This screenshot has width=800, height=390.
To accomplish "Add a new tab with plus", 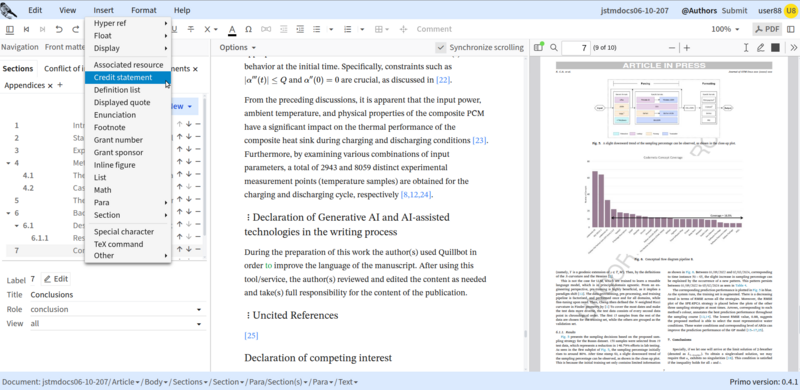I will [x=60, y=85].
